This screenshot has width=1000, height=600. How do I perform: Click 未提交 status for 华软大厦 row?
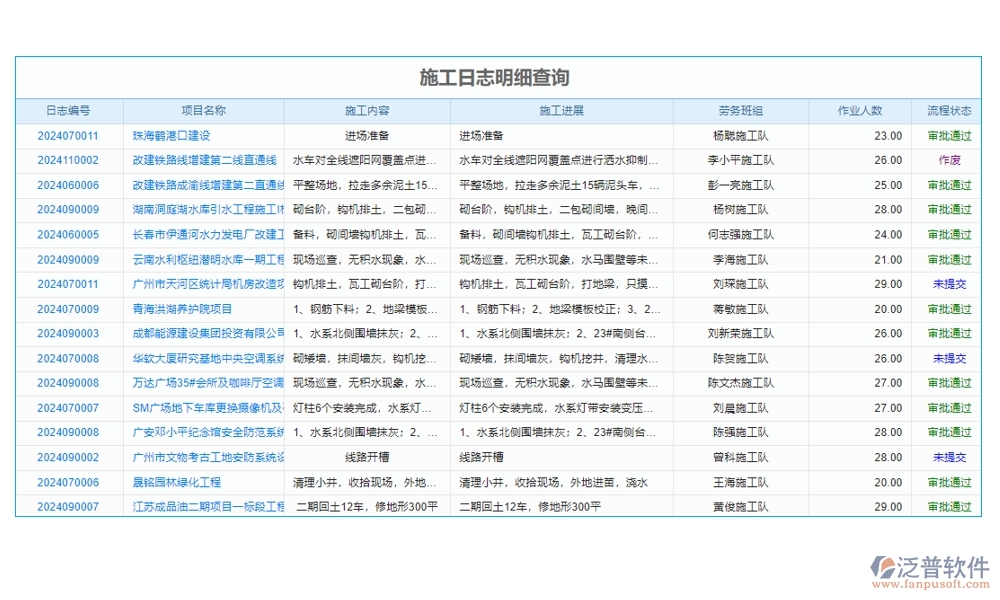pyautogui.click(x=948, y=358)
